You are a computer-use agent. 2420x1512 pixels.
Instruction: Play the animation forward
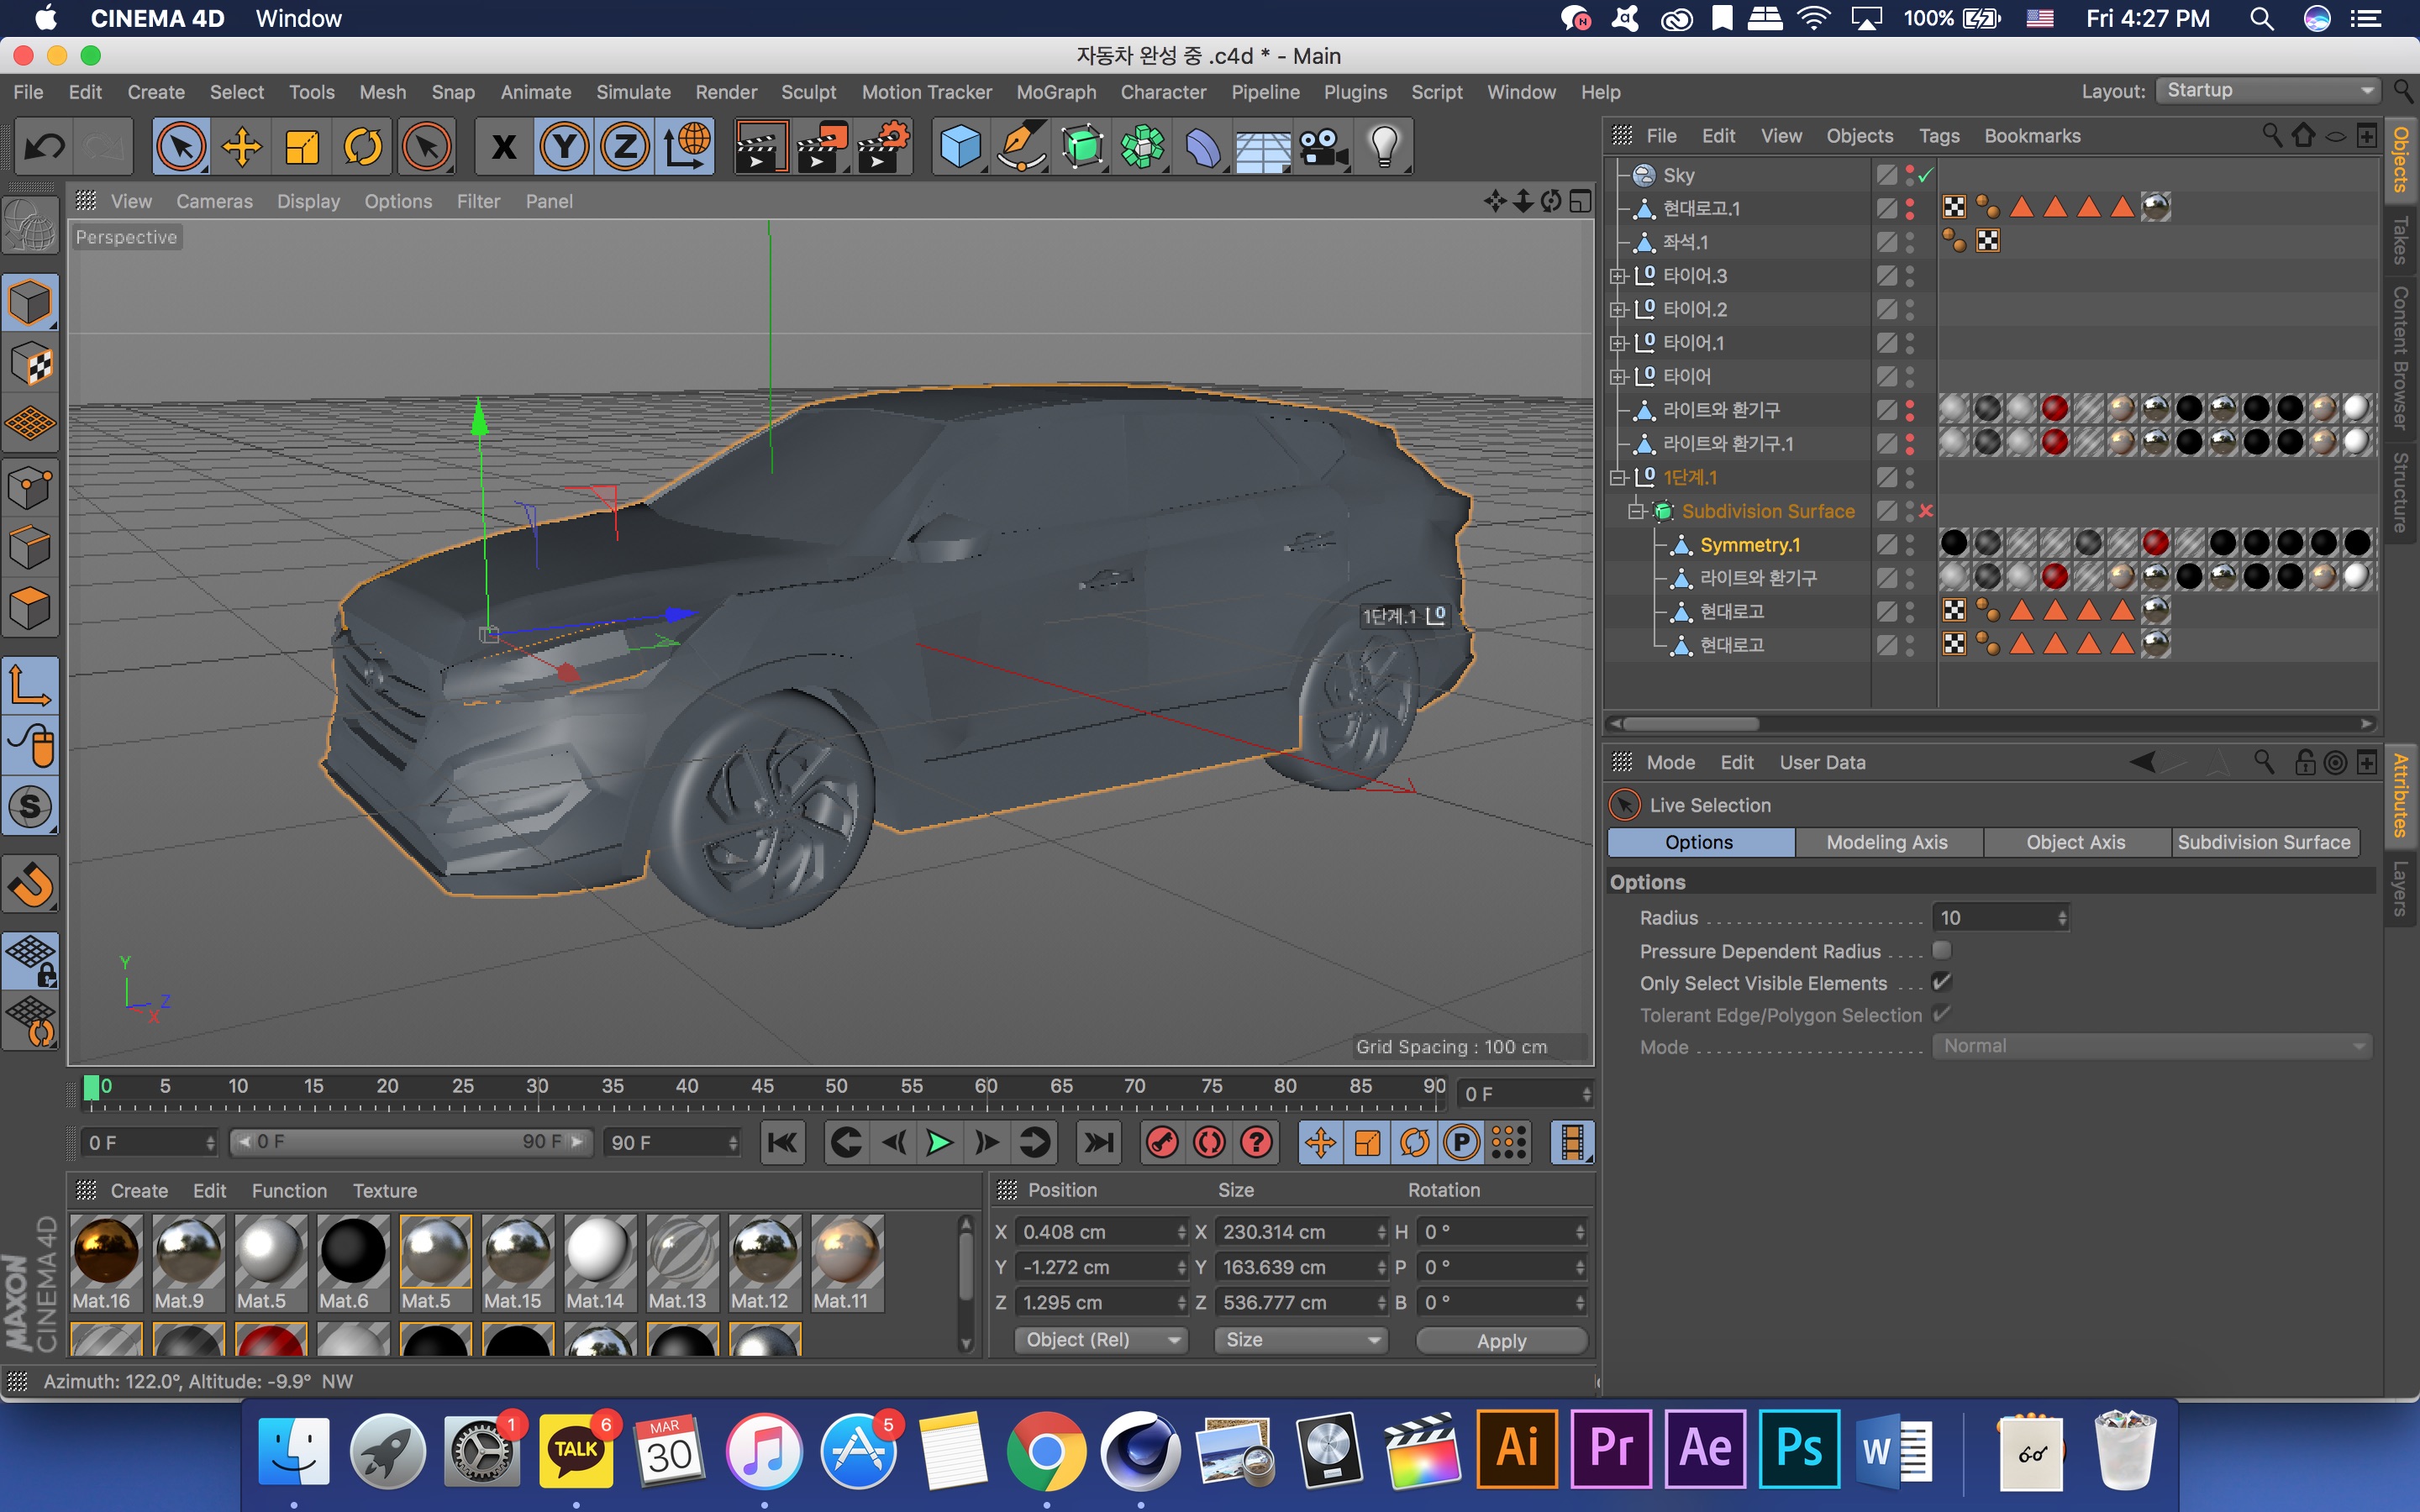pos(939,1142)
